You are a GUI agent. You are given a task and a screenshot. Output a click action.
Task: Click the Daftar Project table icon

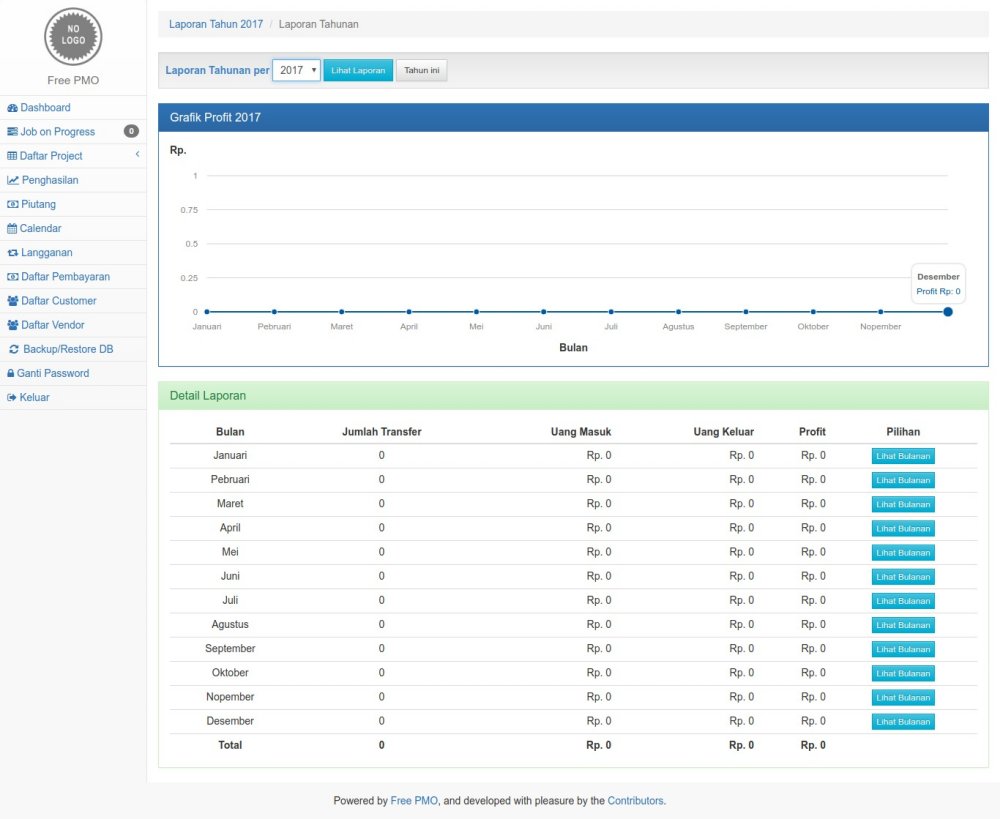(13, 155)
